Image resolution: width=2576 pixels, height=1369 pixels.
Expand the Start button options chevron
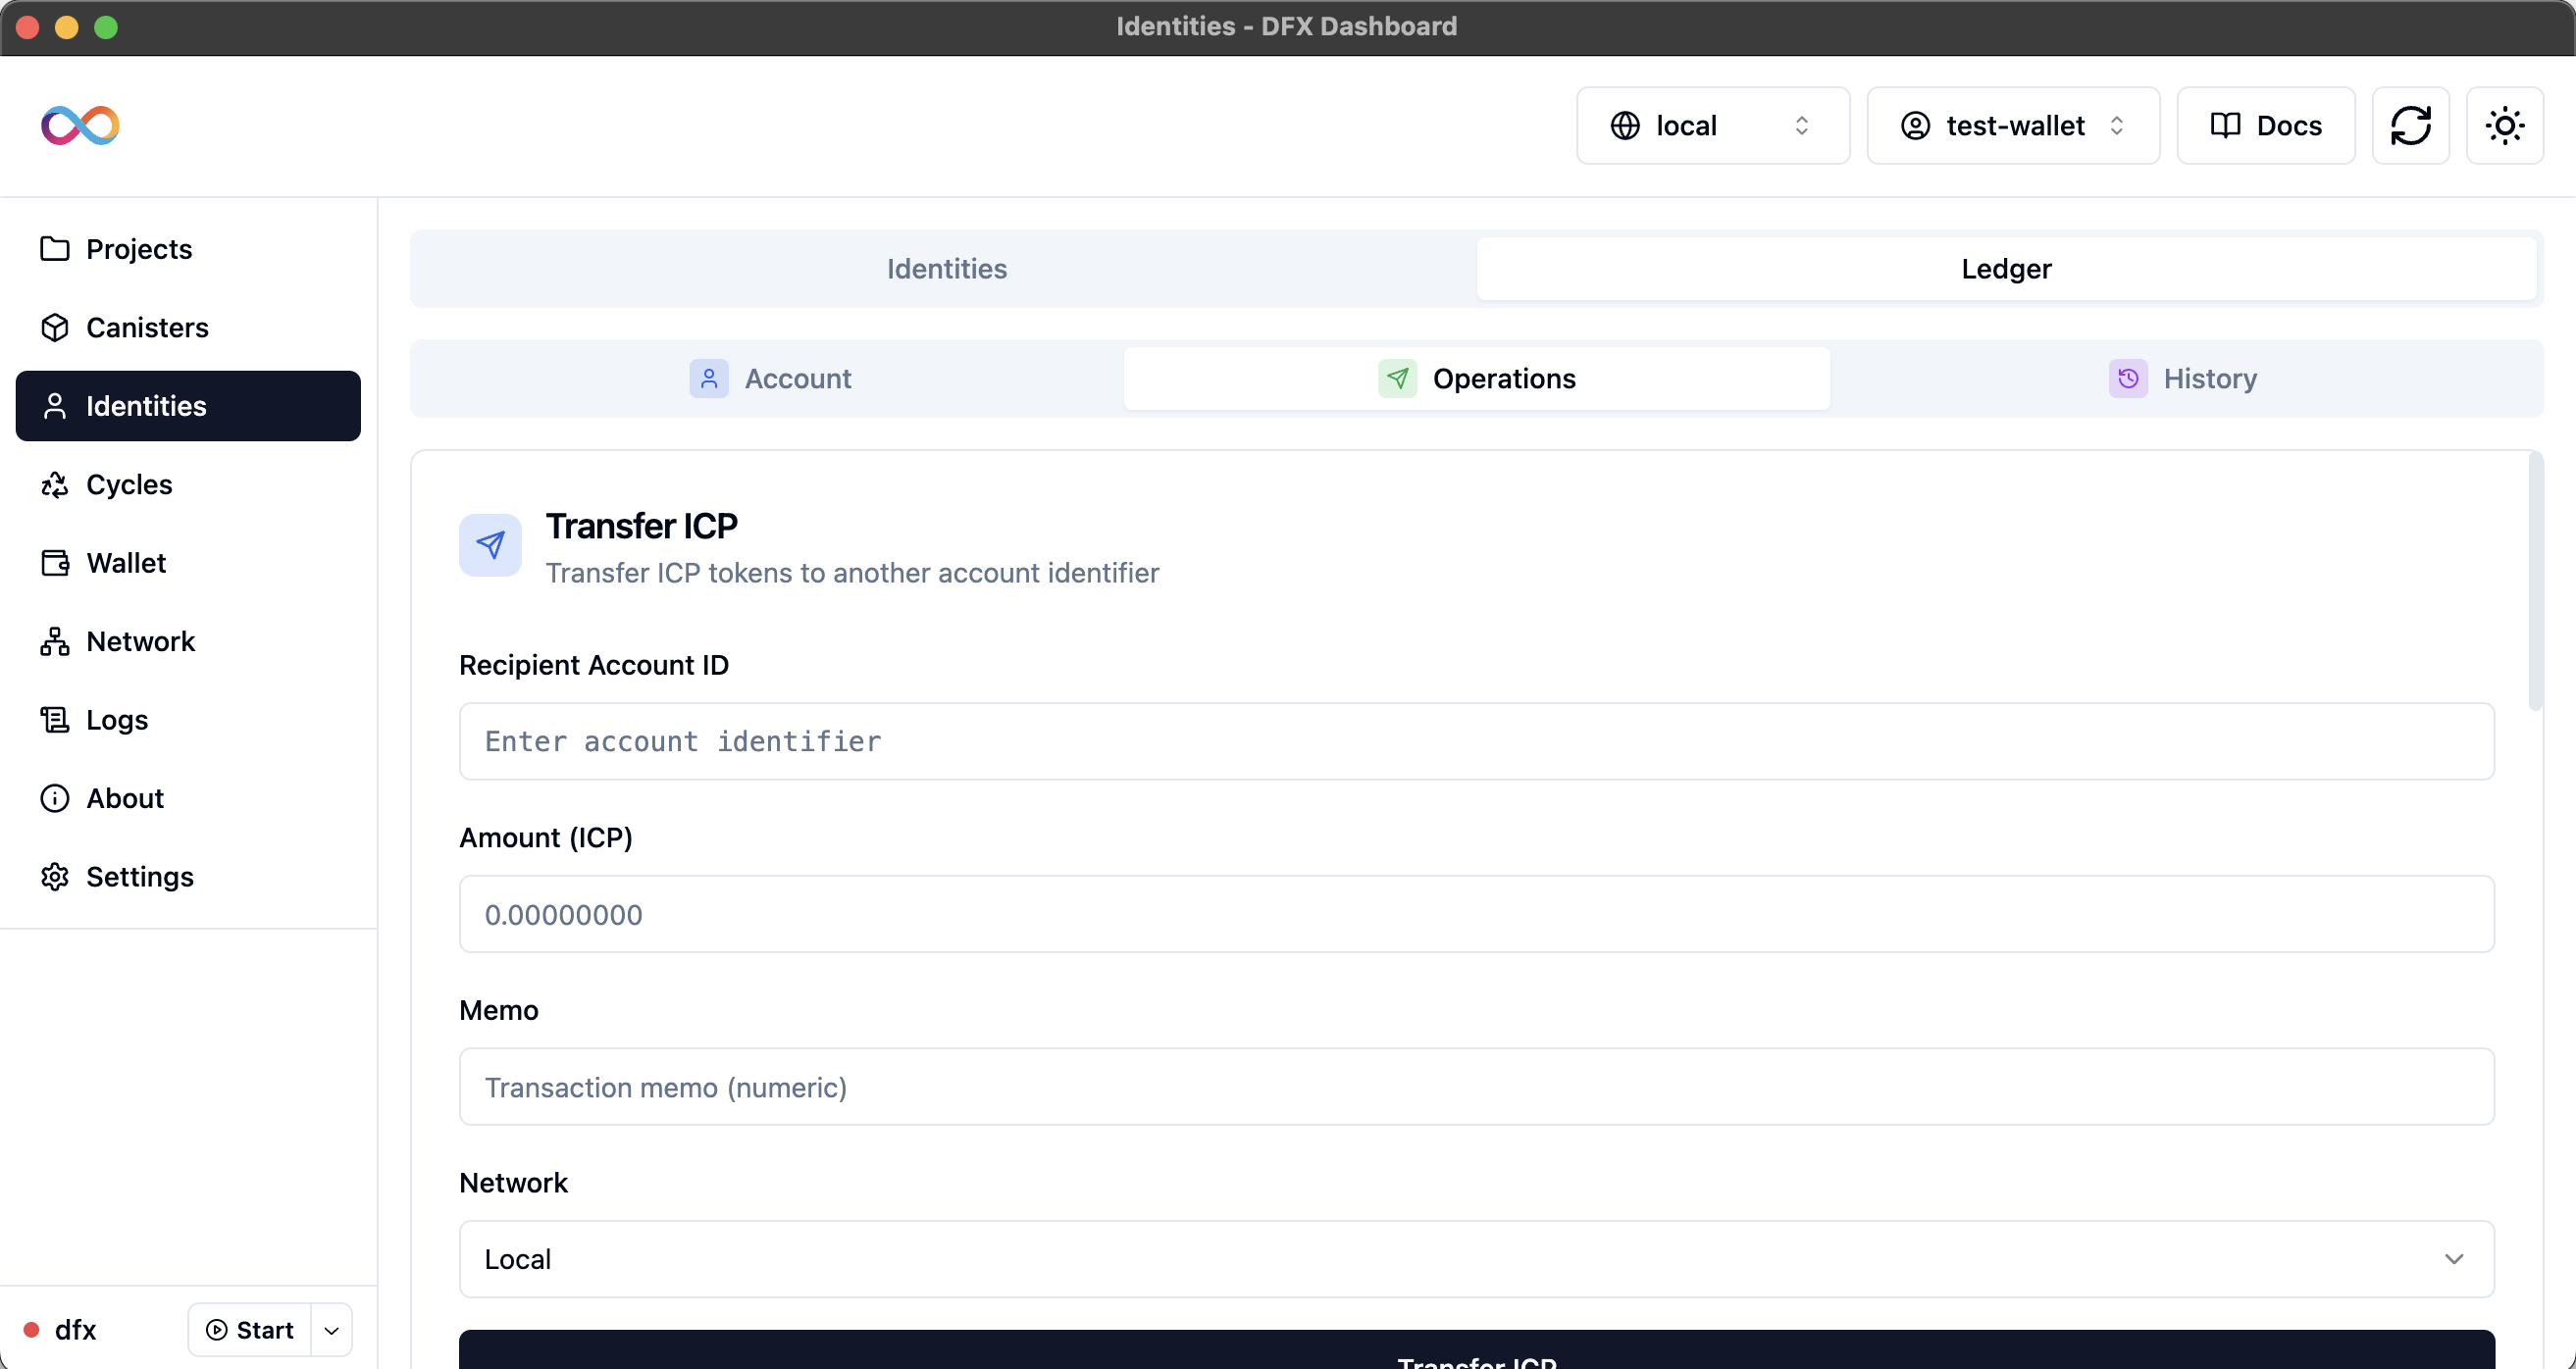point(331,1330)
